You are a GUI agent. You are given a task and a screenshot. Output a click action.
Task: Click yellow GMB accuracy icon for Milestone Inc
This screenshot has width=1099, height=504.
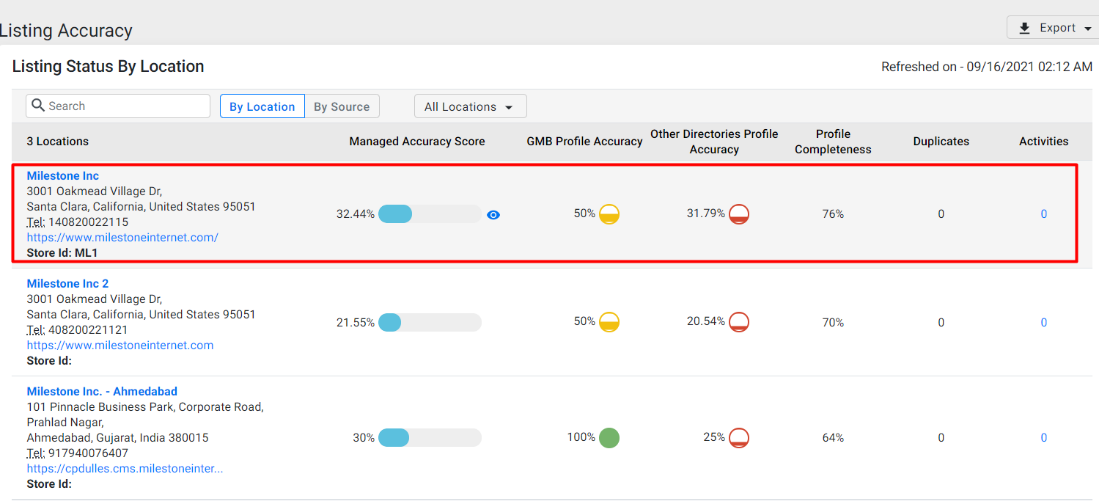[610, 214]
